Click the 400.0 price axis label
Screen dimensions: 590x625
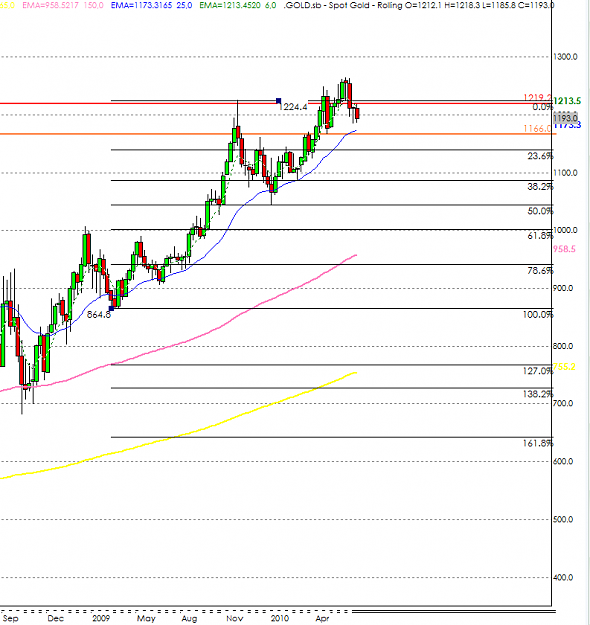tap(563, 577)
